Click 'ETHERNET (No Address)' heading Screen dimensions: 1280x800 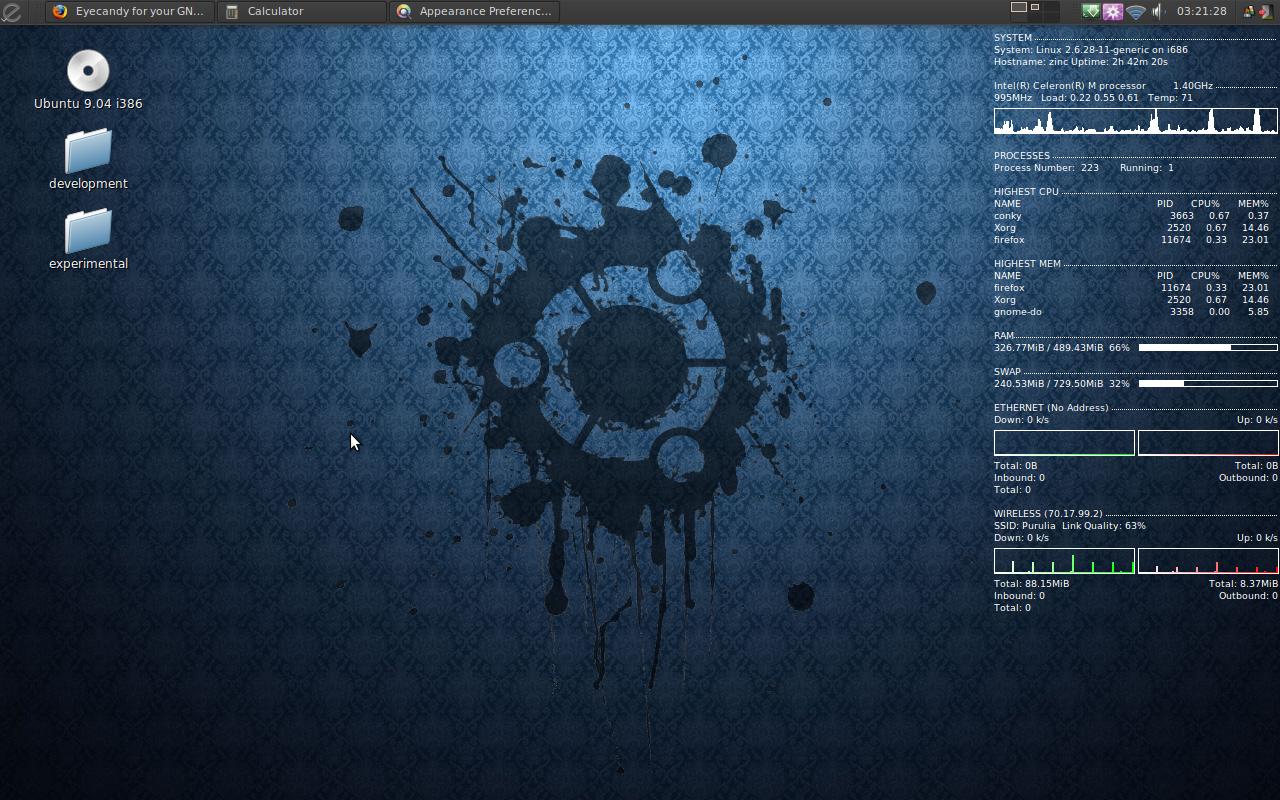pyautogui.click(x=1051, y=408)
